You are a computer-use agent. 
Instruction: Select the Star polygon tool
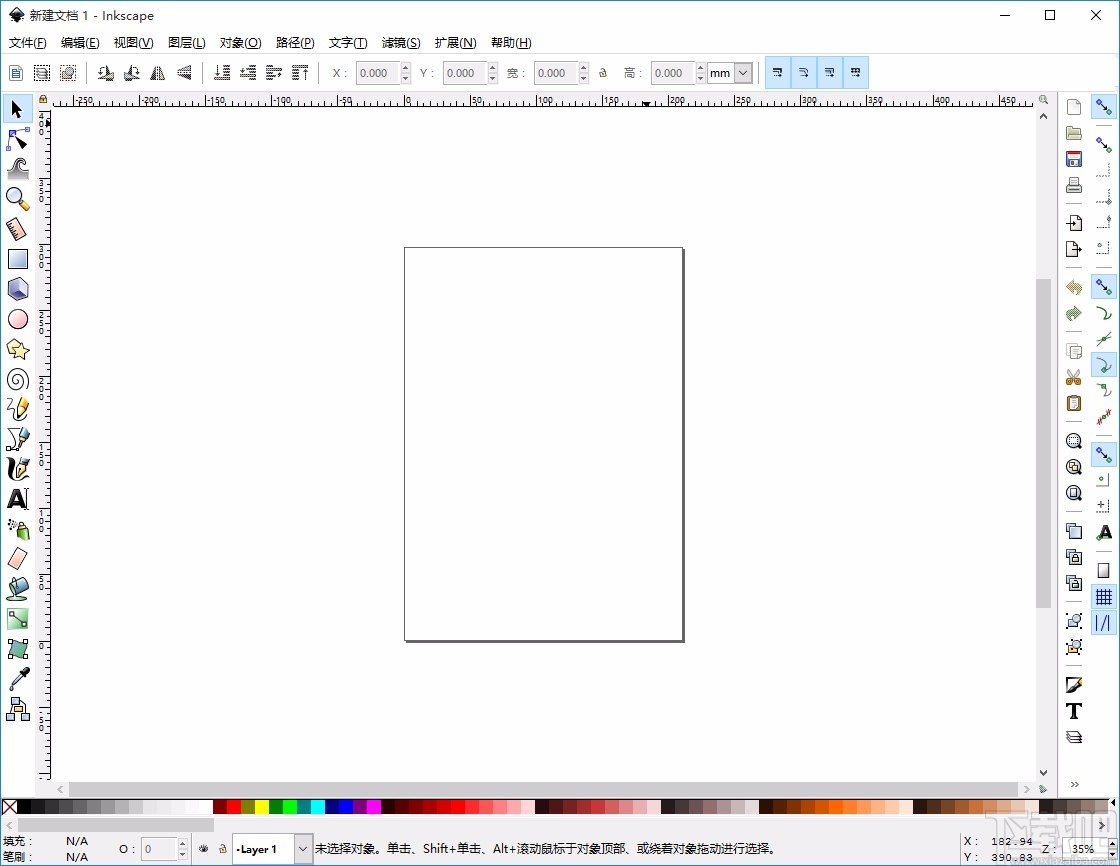tap(18, 349)
